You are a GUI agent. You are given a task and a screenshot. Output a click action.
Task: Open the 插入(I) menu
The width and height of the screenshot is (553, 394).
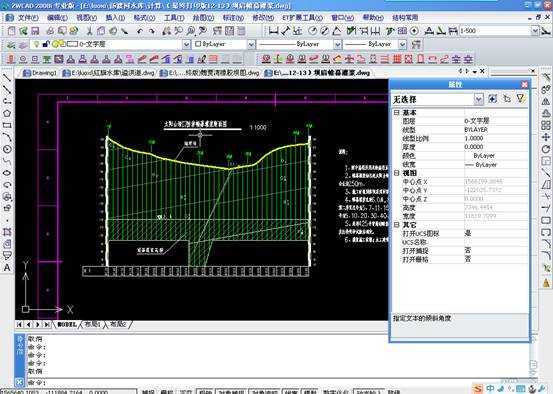[115, 17]
